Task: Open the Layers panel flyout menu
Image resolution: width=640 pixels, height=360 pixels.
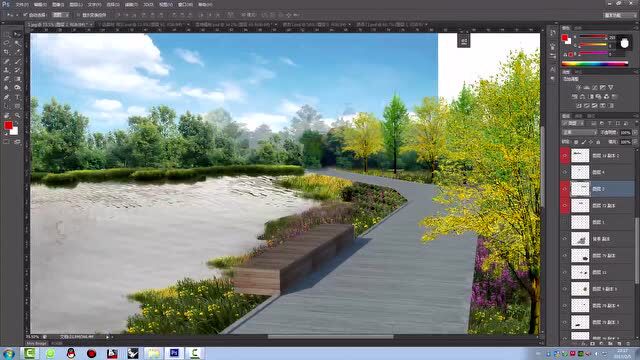Action: [636, 116]
